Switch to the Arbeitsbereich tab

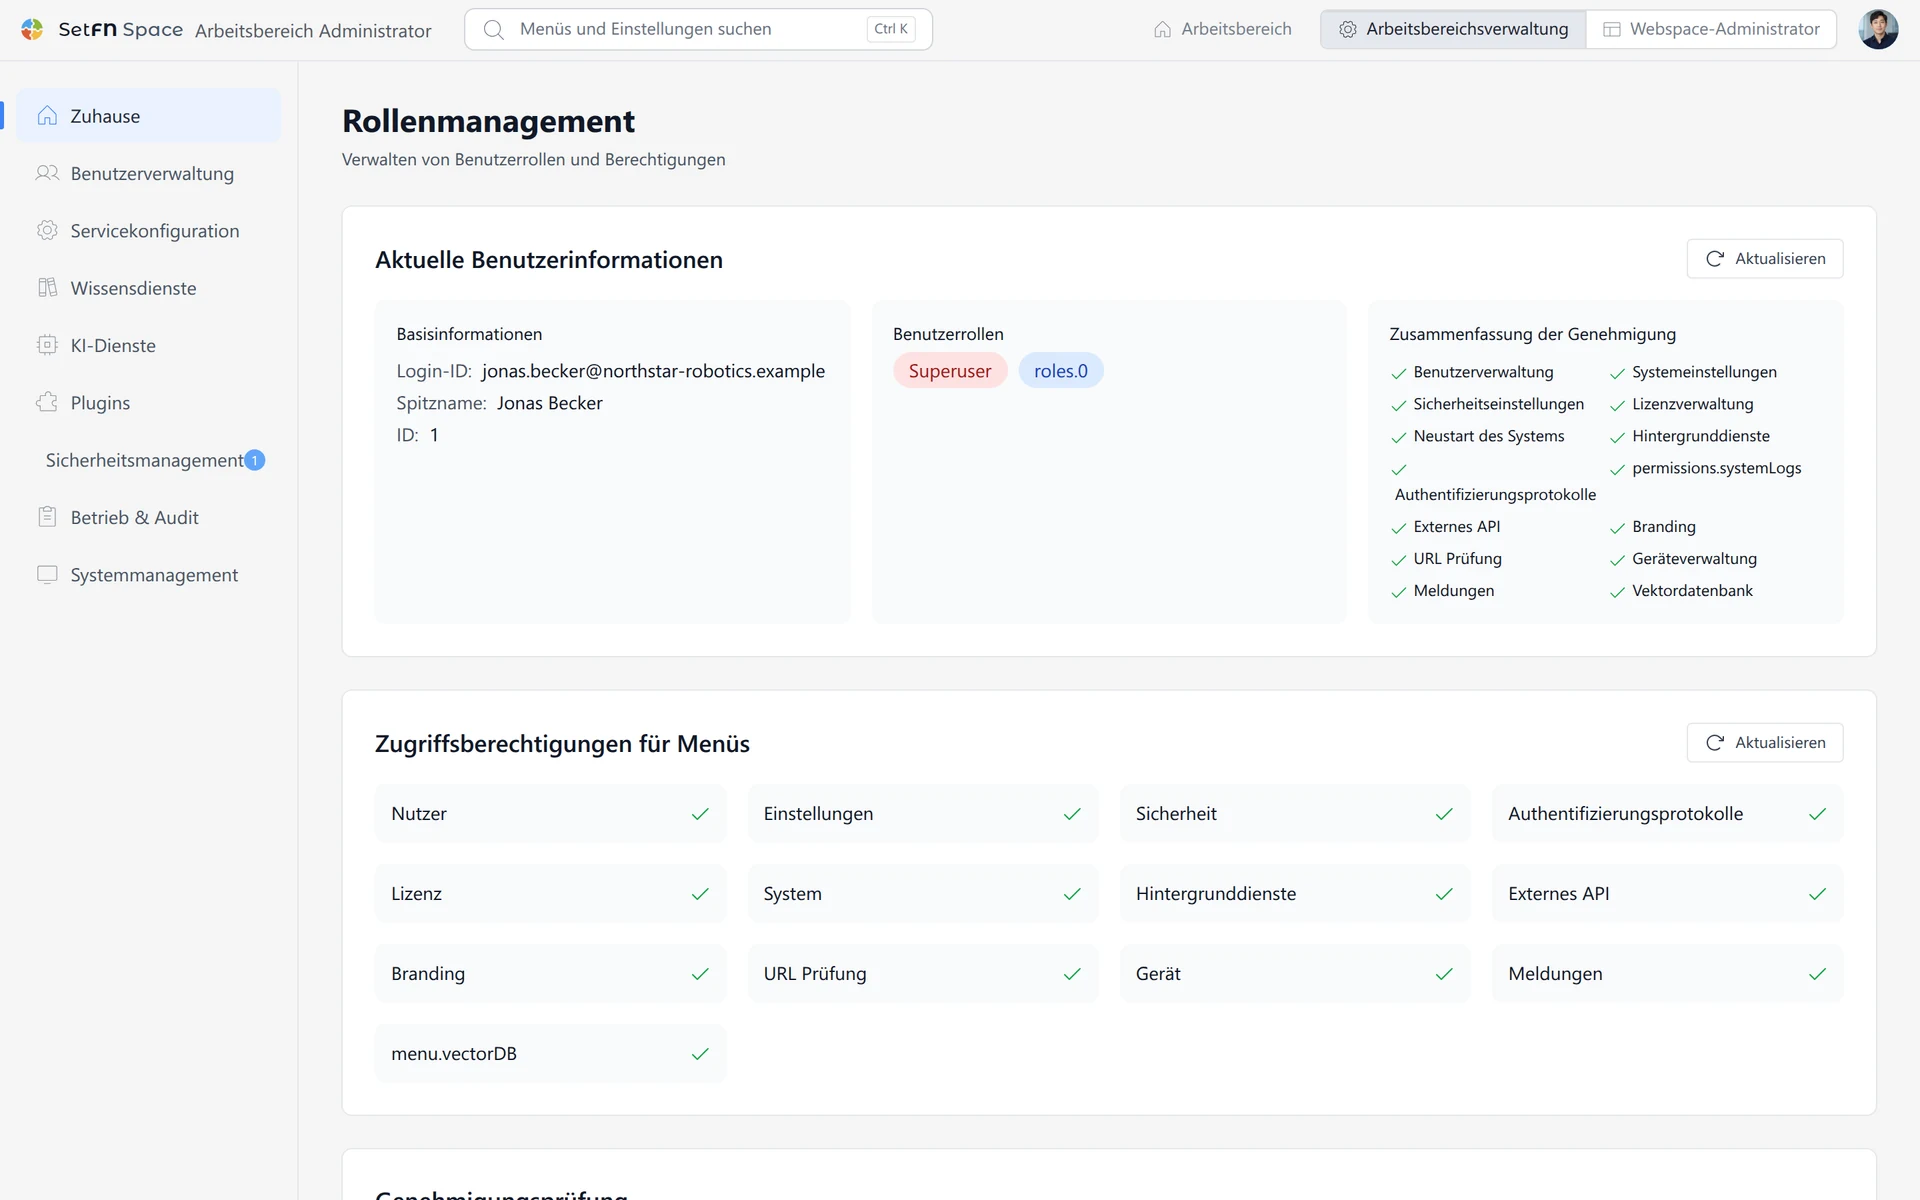coord(1223,29)
